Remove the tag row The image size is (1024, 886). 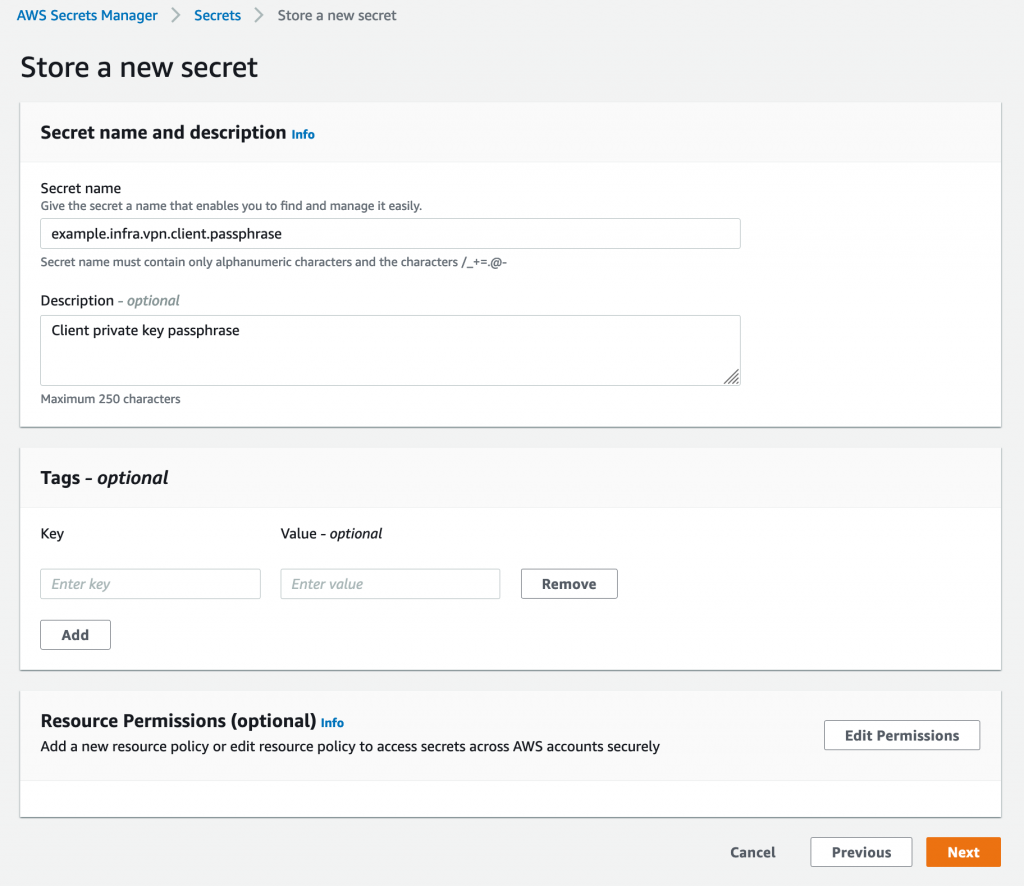[x=569, y=584]
